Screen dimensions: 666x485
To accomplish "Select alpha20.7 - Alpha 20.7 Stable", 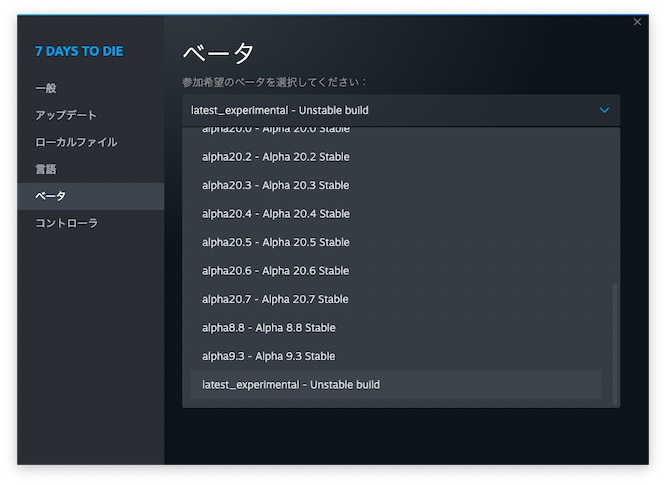I will pos(276,299).
